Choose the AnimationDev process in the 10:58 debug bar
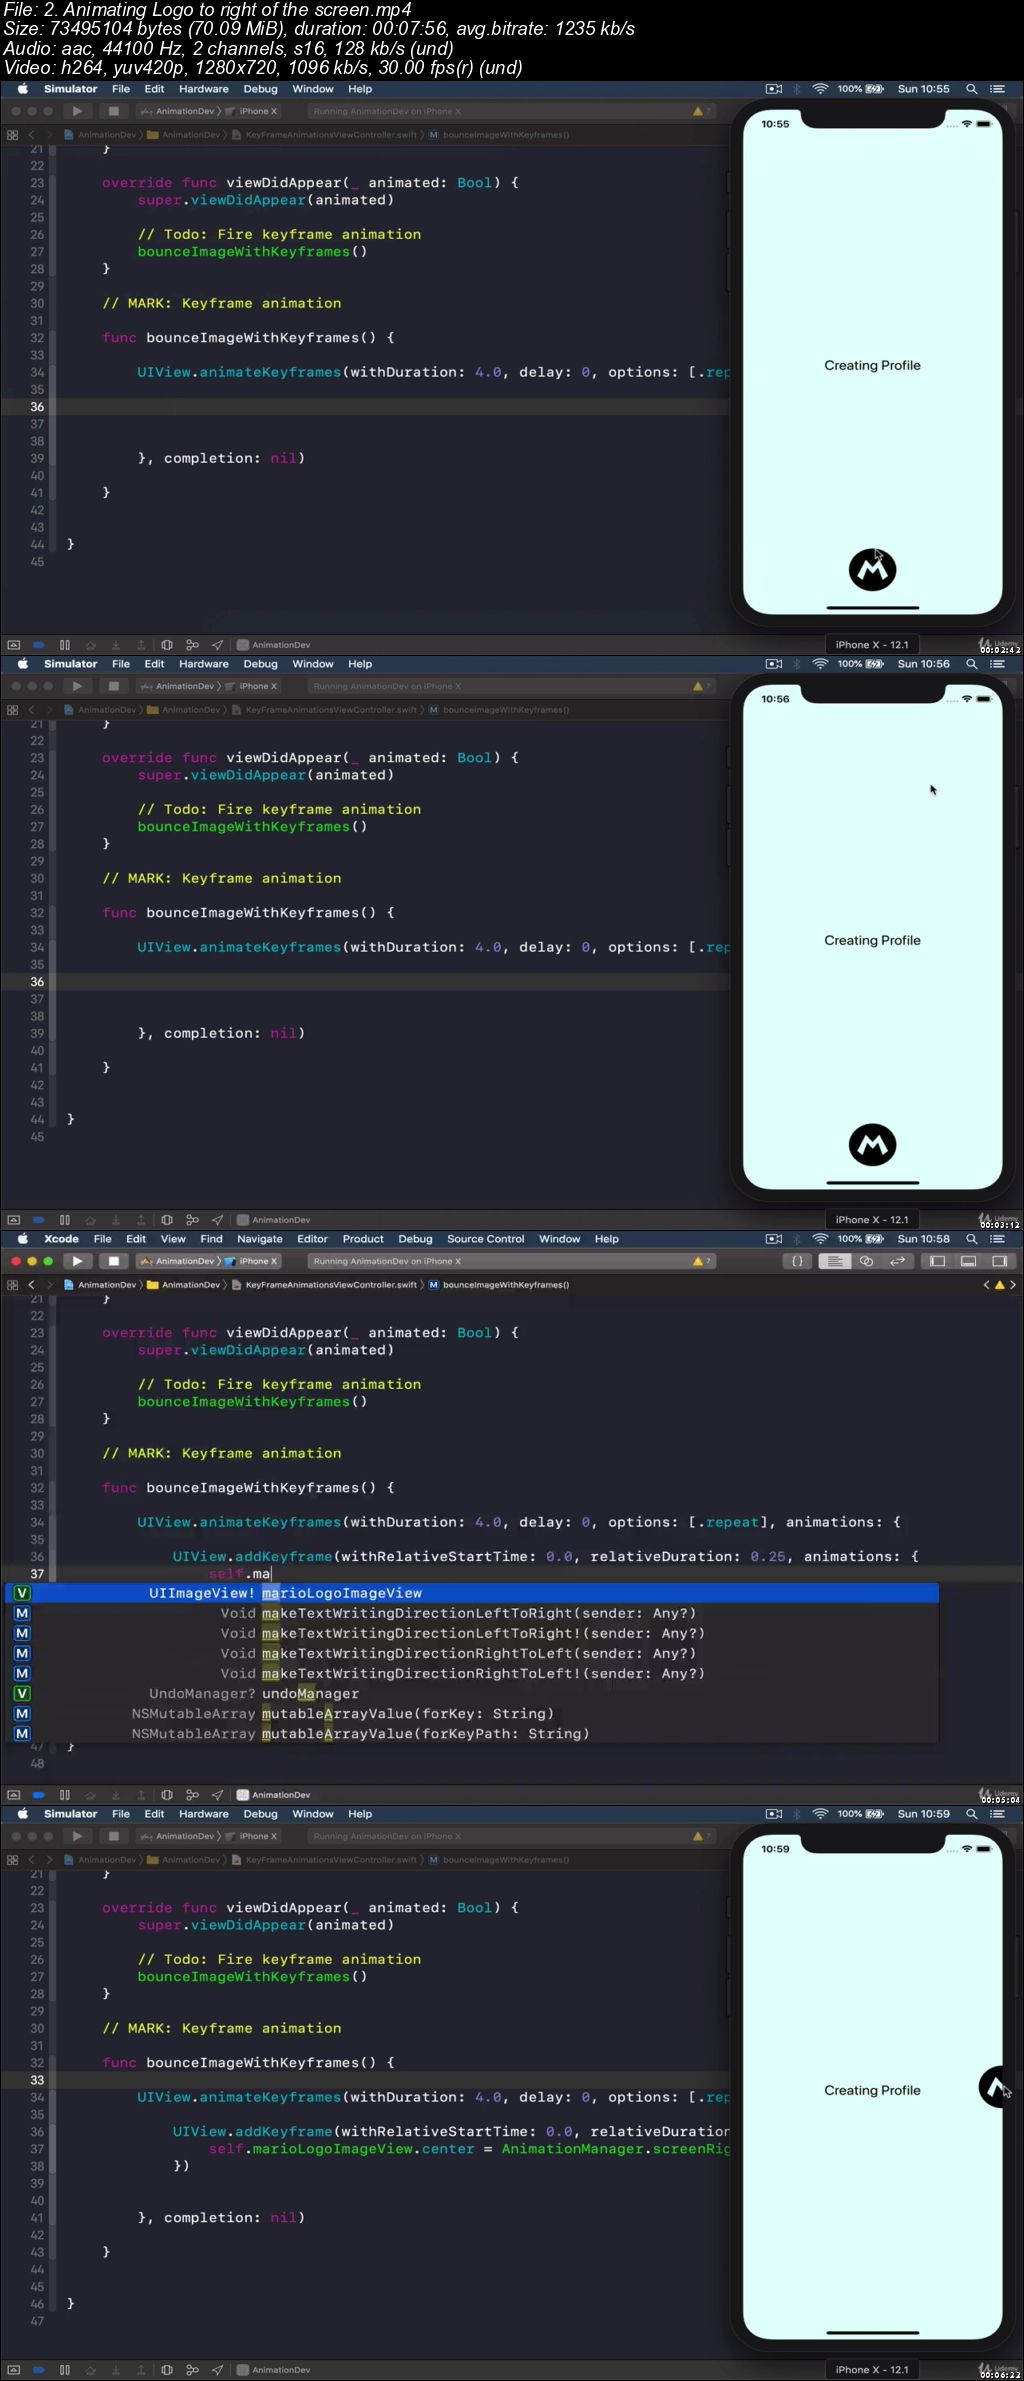The width and height of the screenshot is (1024, 2381). [x=273, y=1795]
